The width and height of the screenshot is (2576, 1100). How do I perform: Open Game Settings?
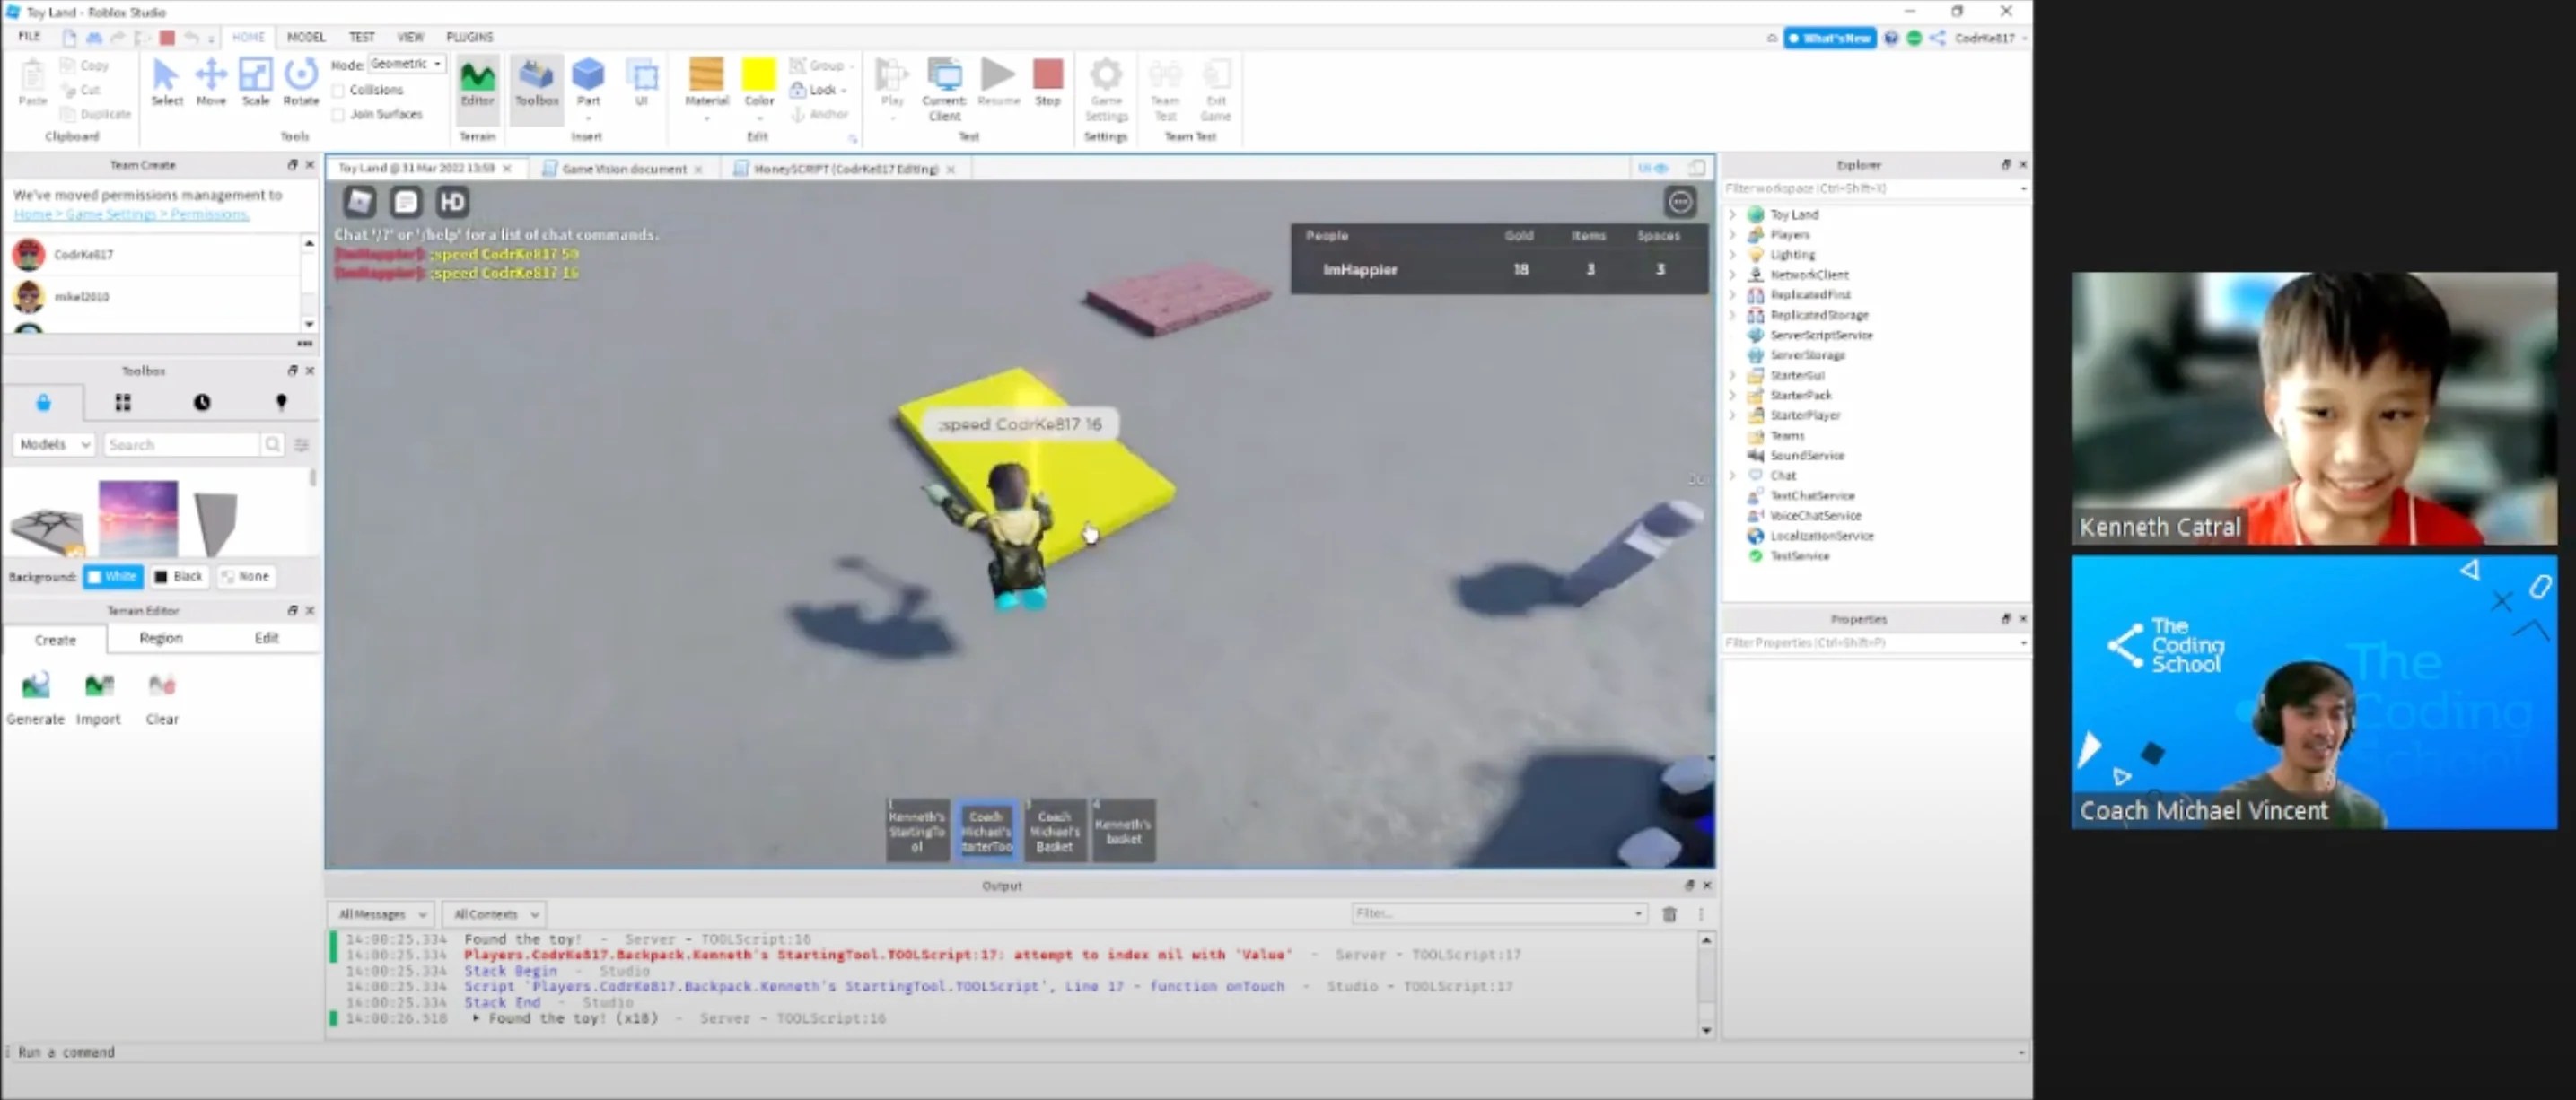[x=1106, y=85]
